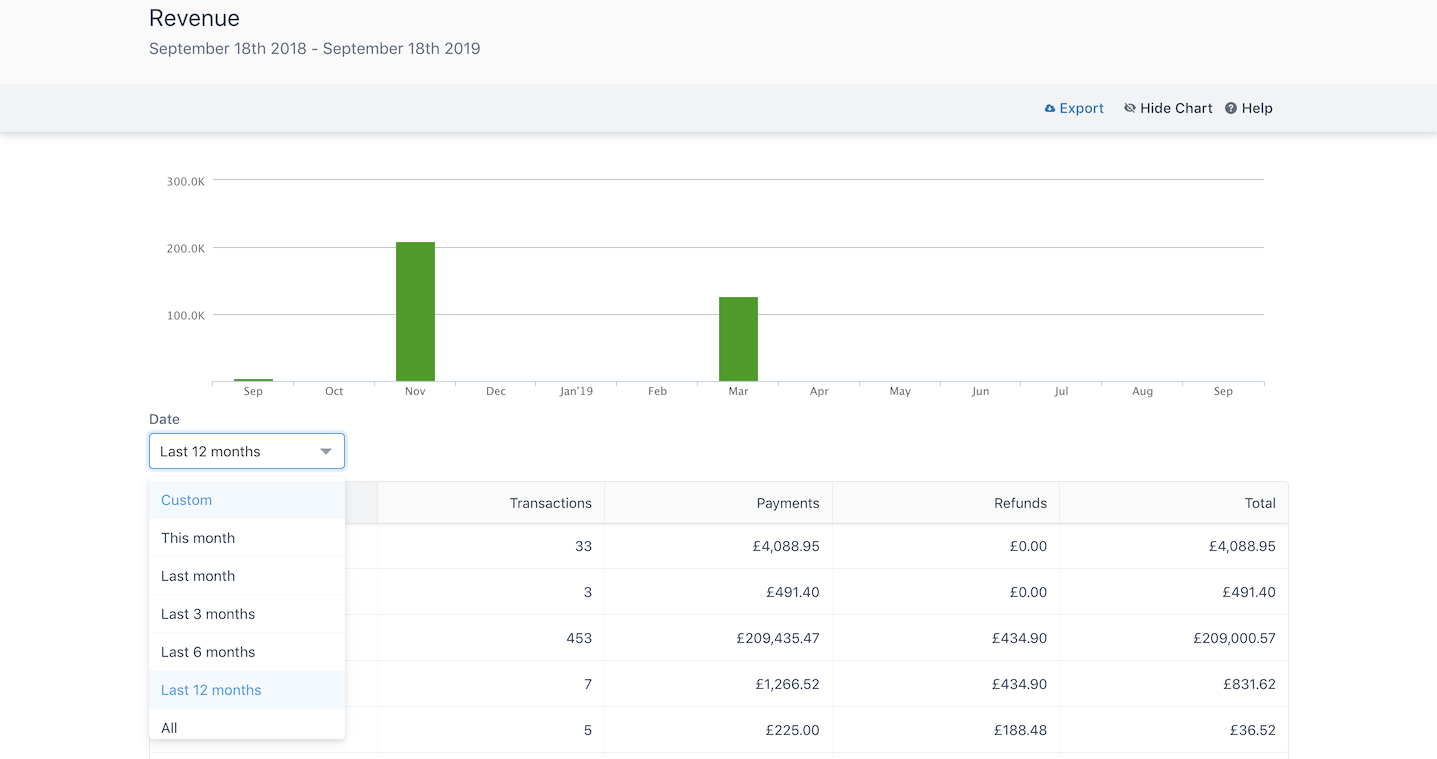Open the Date dropdown showing Last 12 months
Viewport: 1437px width, 759px height.
[247, 451]
